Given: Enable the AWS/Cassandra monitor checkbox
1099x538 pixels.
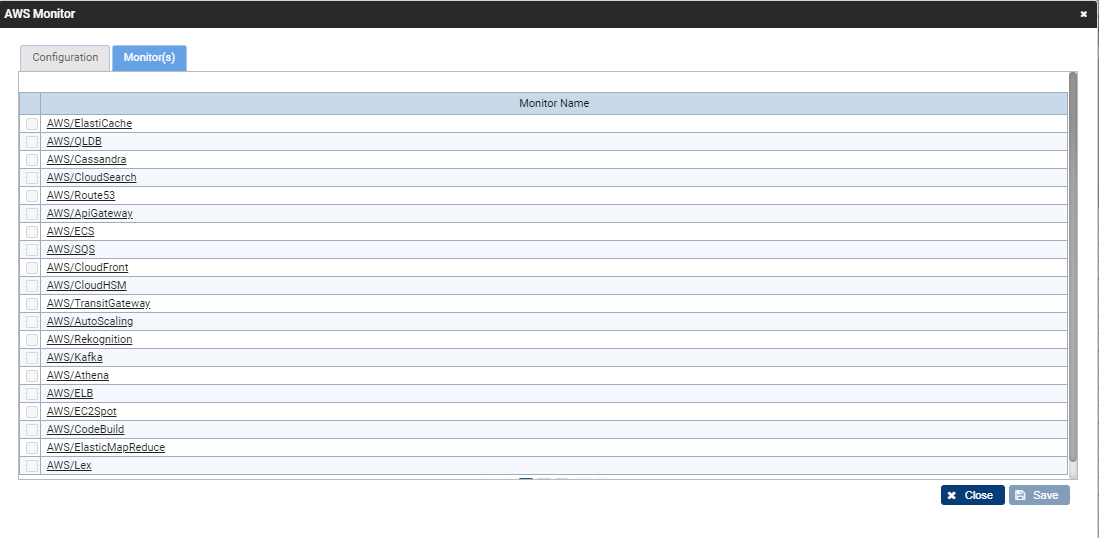Looking at the screenshot, I should click(32, 160).
